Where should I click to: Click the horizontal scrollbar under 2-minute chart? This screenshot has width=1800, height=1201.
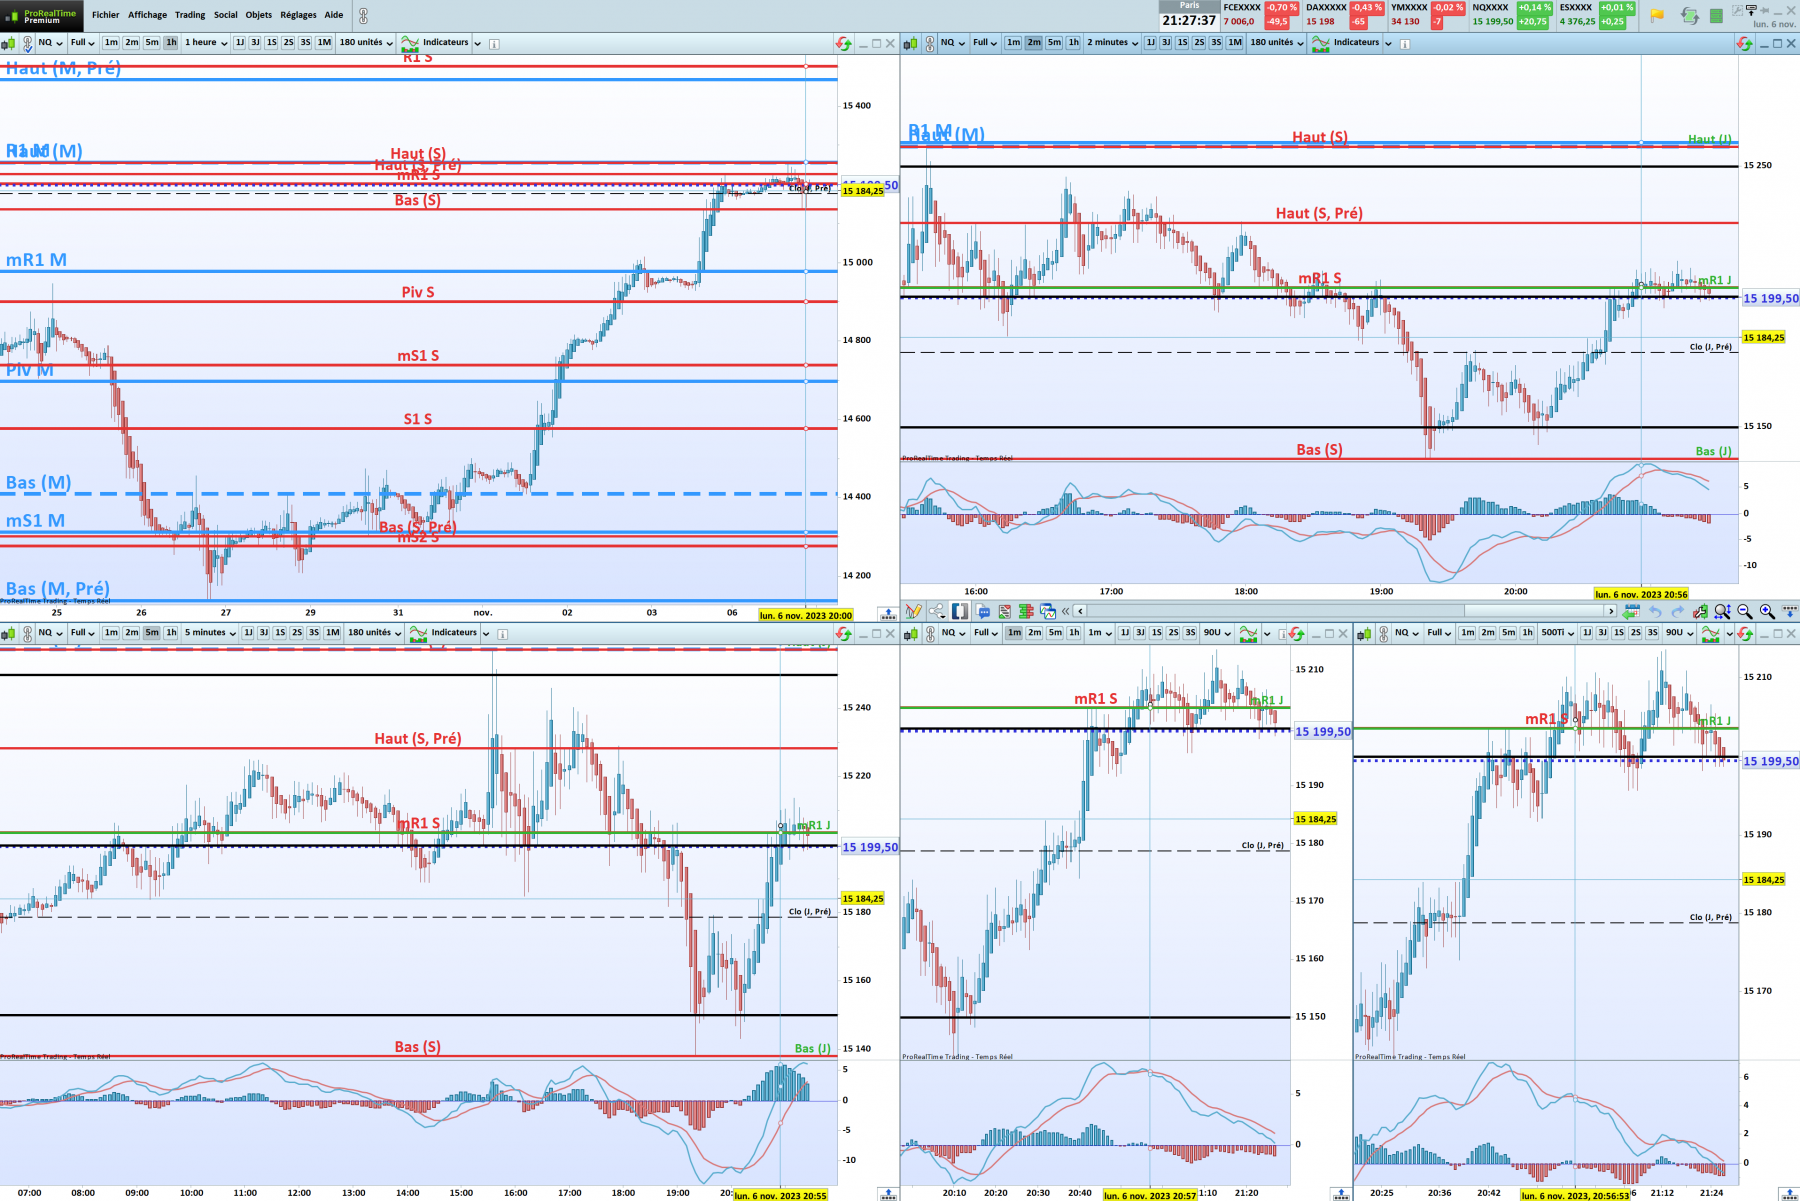1345,611
